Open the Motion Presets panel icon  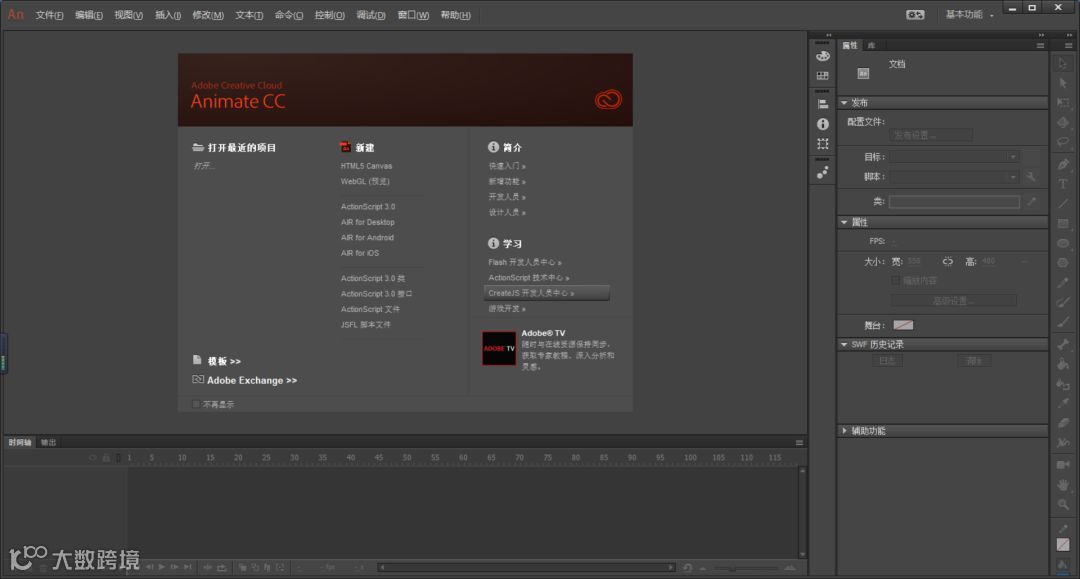coord(822,172)
